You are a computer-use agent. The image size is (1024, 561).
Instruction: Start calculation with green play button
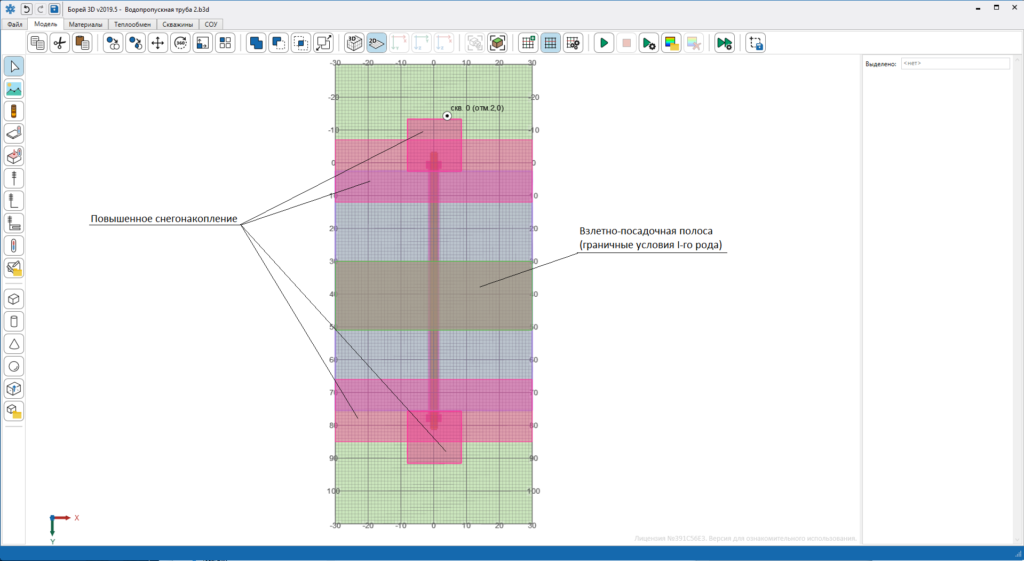(604, 43)
